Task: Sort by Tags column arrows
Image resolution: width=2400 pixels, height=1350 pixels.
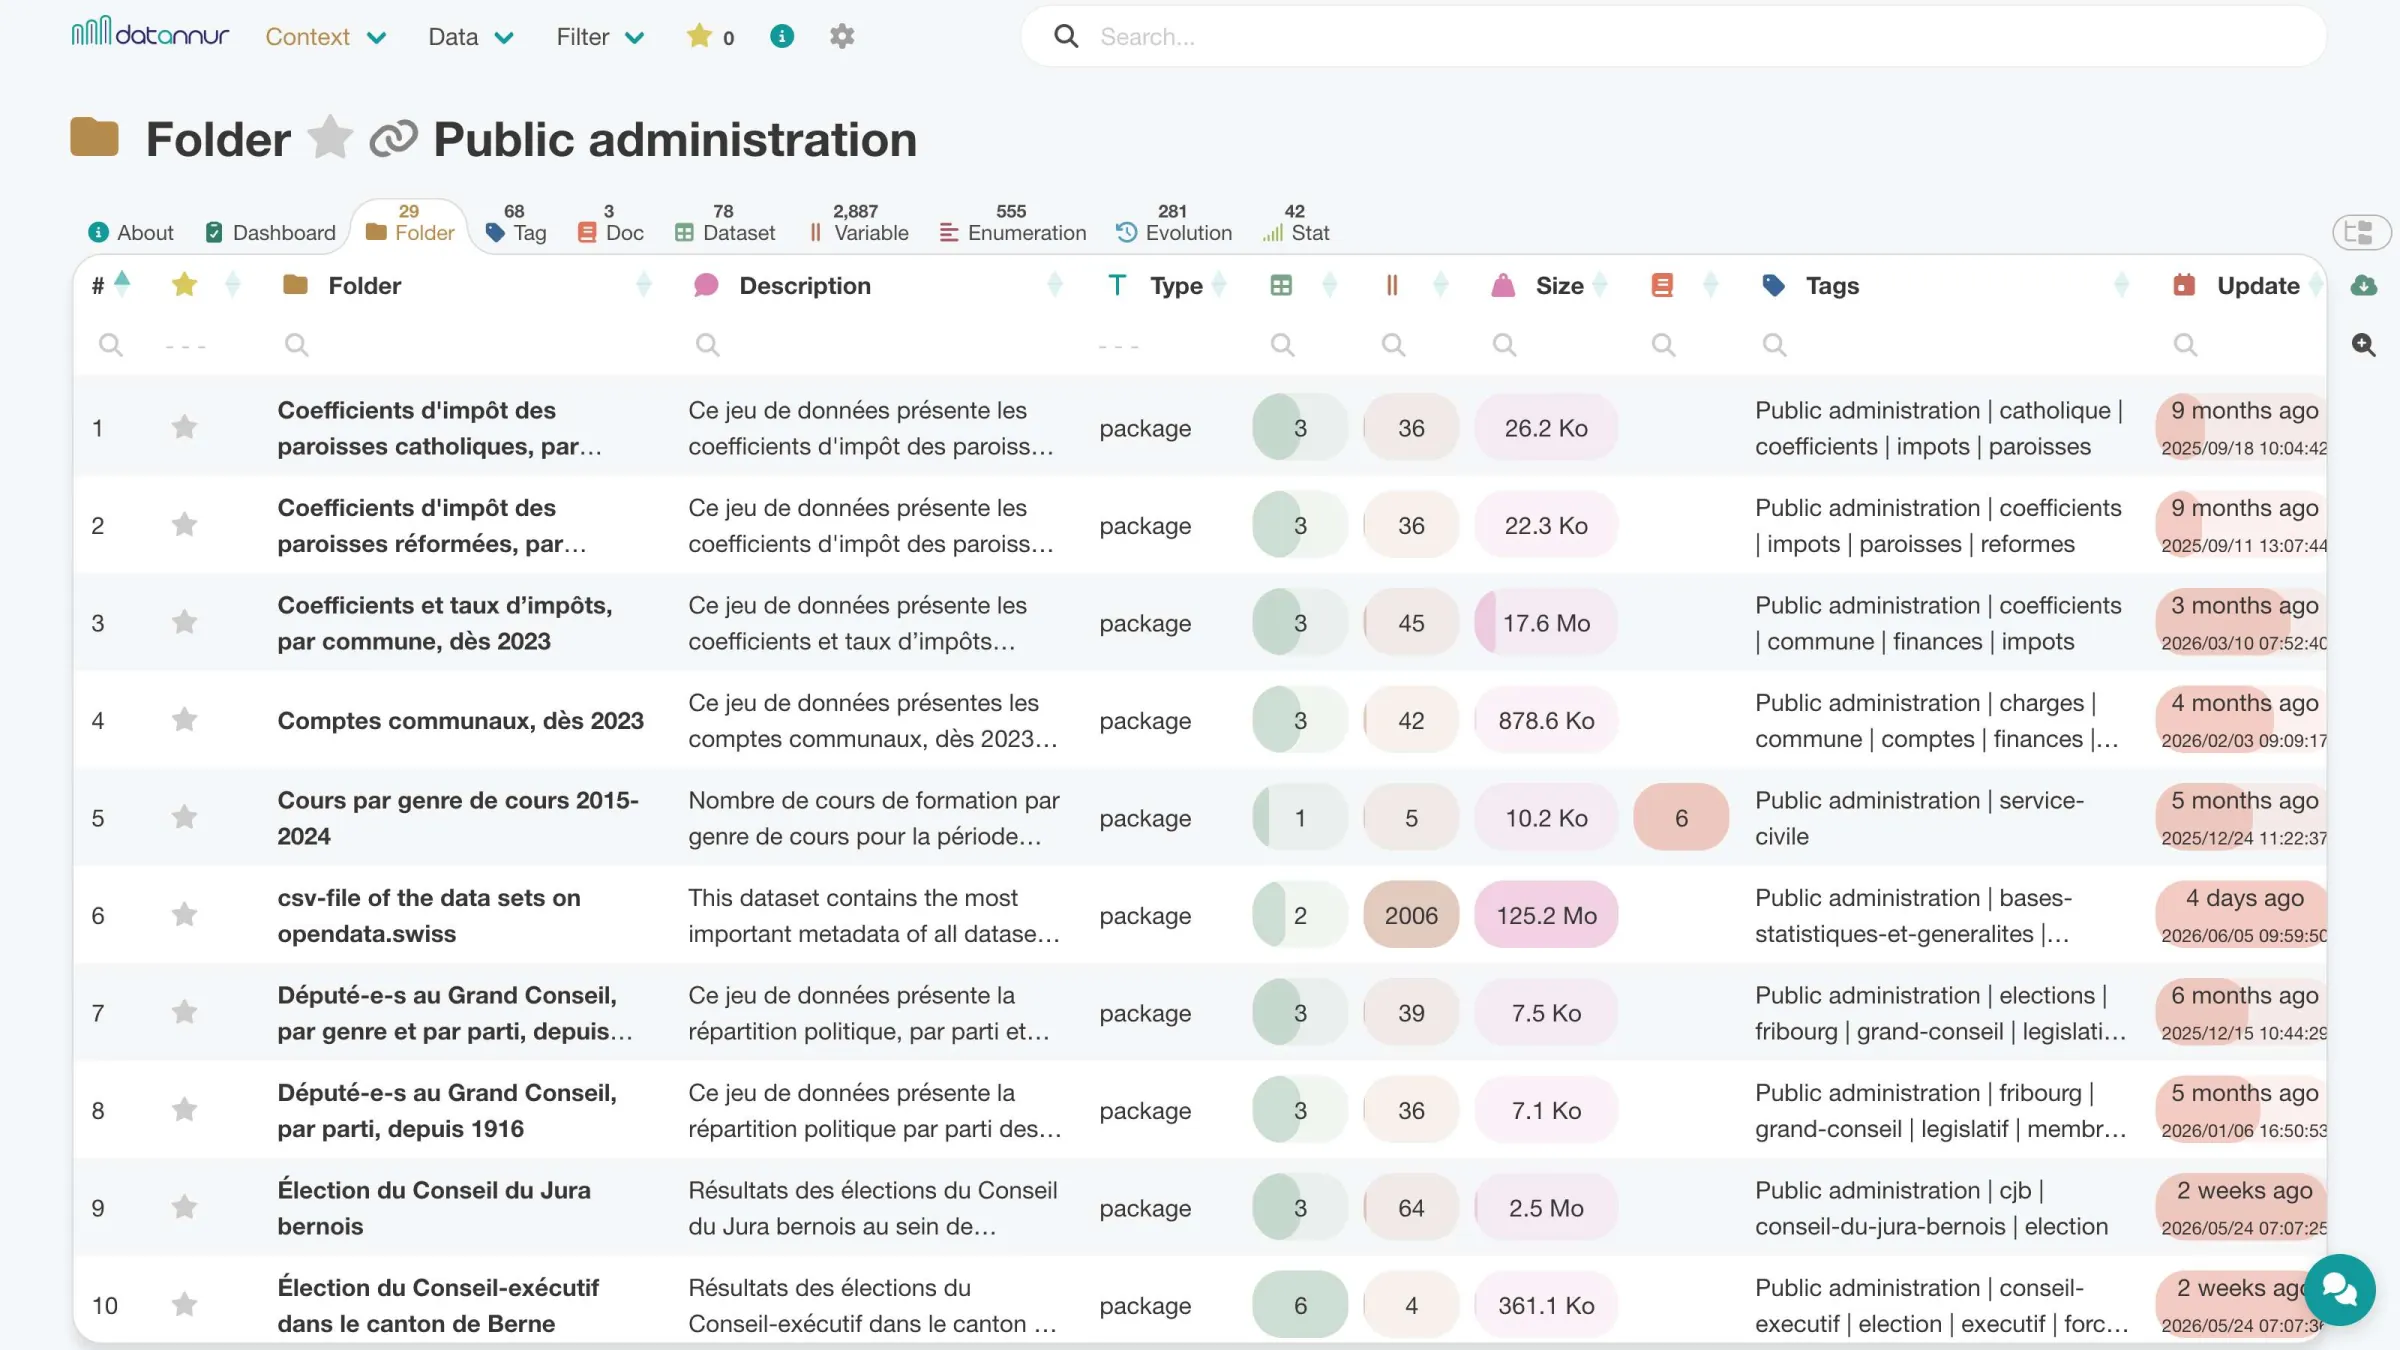Action: click(2121, 285)
